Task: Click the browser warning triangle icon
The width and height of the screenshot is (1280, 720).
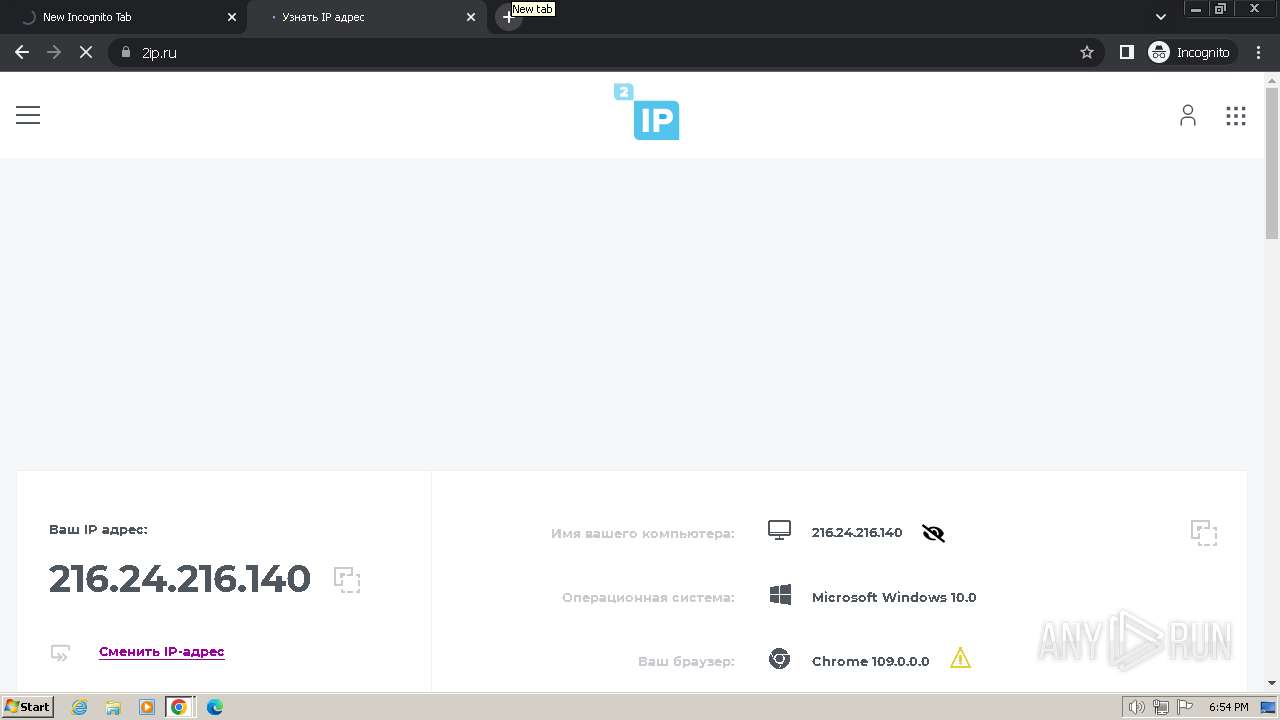Action: pyautogui.click(x=960, y=658)
